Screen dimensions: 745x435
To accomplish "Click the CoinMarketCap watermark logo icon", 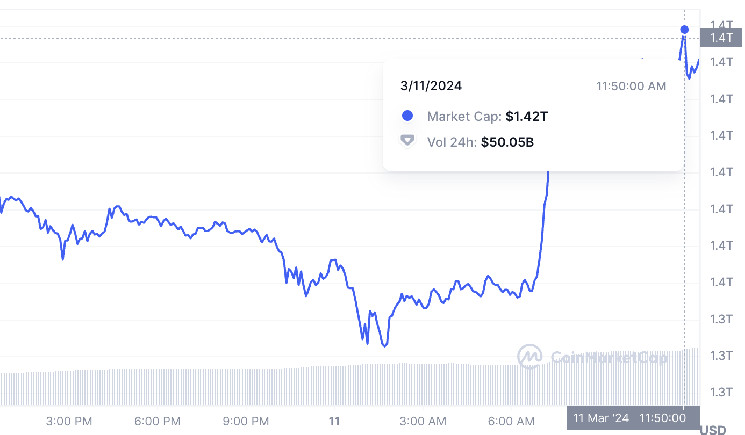I will point(529,356).
